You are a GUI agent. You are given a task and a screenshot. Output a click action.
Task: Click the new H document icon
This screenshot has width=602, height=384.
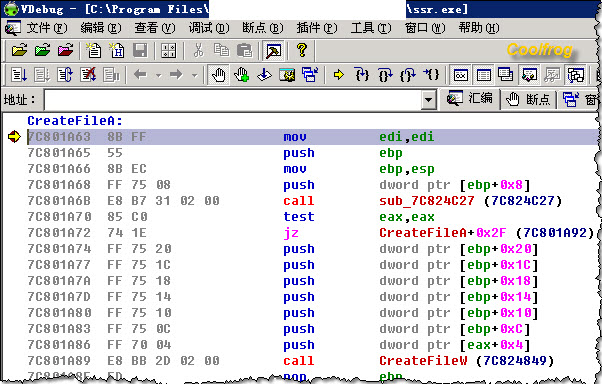click(117, 50)
